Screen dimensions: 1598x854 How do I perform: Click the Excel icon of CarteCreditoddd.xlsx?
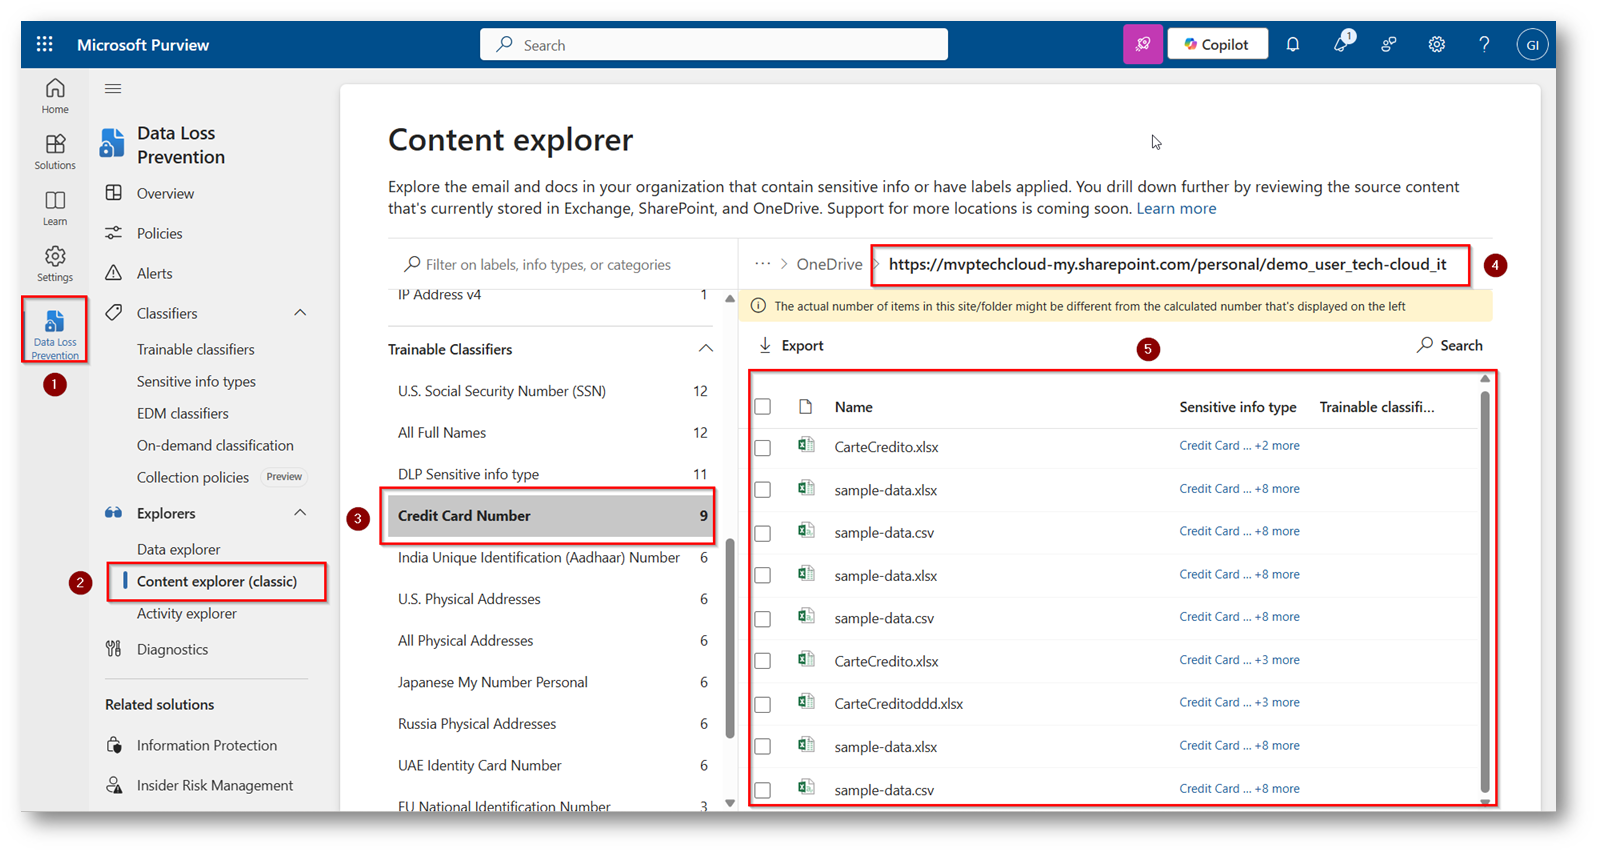806,702
